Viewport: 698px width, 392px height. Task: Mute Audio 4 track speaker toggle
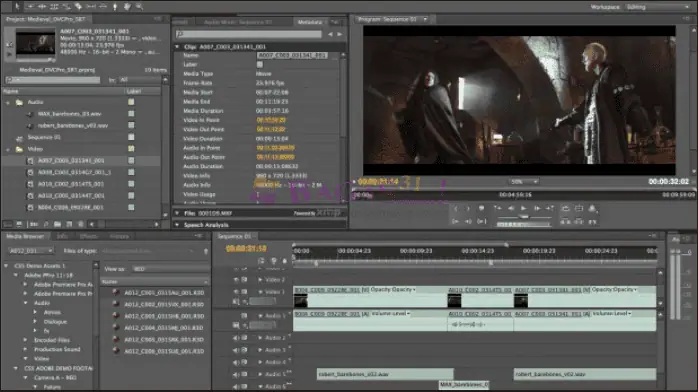[236, 362]
